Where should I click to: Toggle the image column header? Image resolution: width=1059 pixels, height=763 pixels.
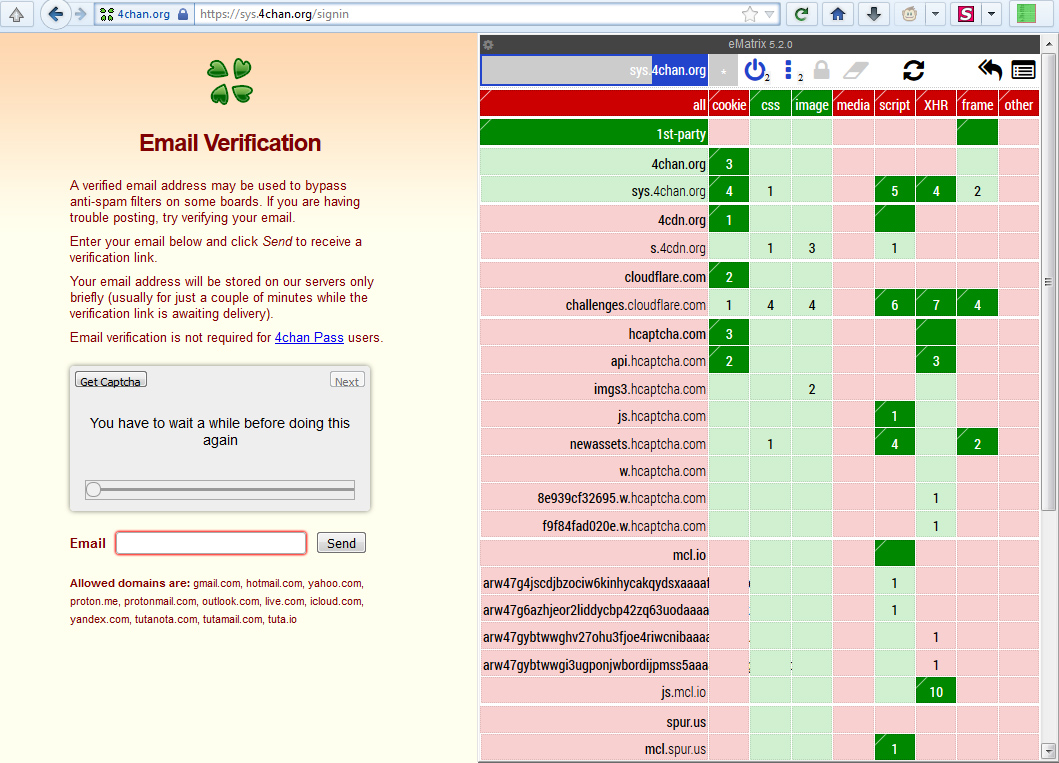pyautogui.click(x=811, y=105)
